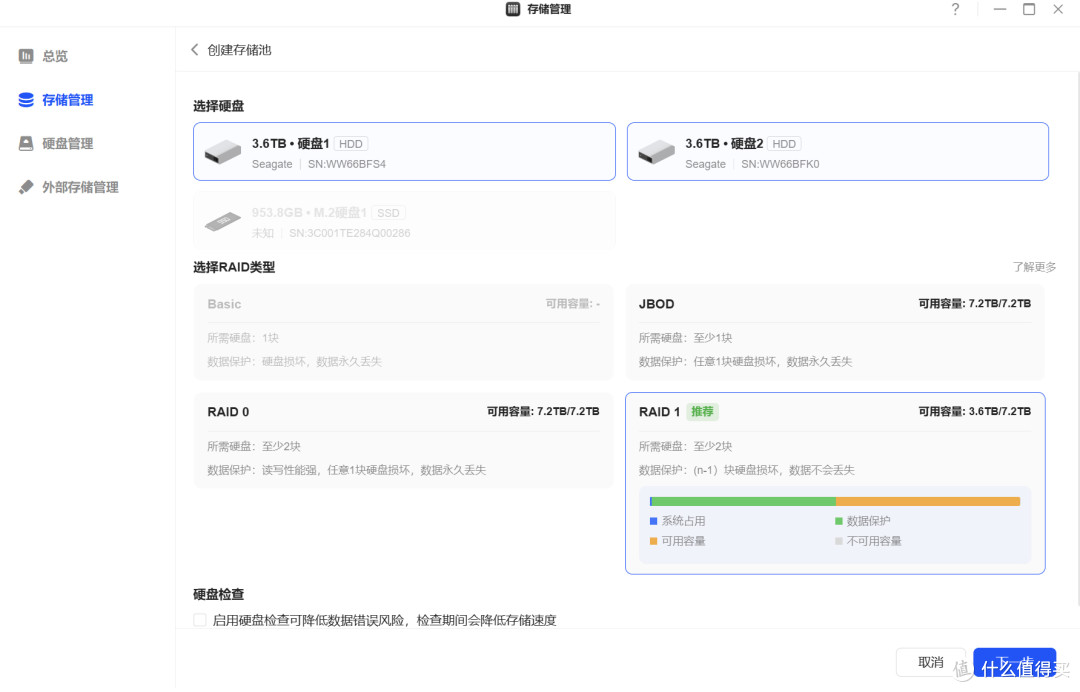Click the SSD tag on M.2硬盘1
The height and width of the screenshot is (692, 1080).
click(388, 213)
